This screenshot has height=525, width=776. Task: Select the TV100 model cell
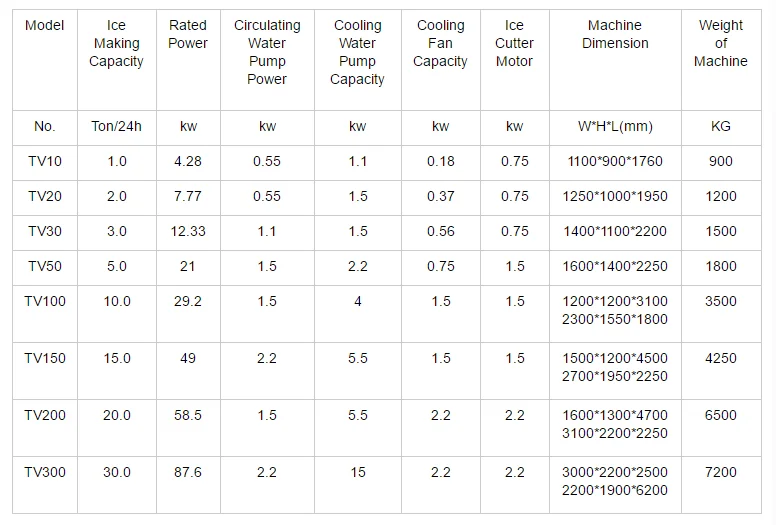(44, 301)
